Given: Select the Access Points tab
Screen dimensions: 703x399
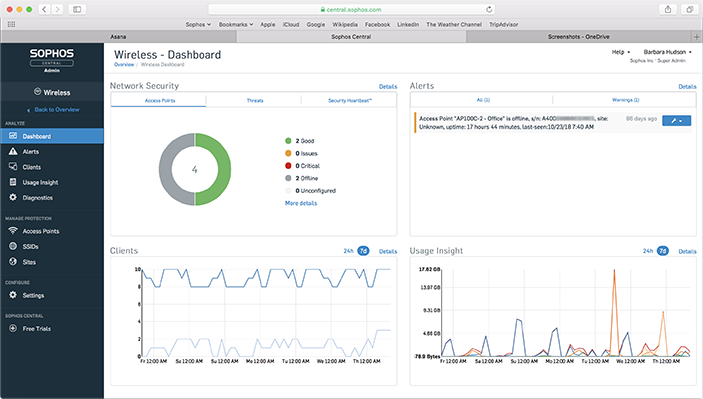Looking at the screenshot, I should [160, 100].
